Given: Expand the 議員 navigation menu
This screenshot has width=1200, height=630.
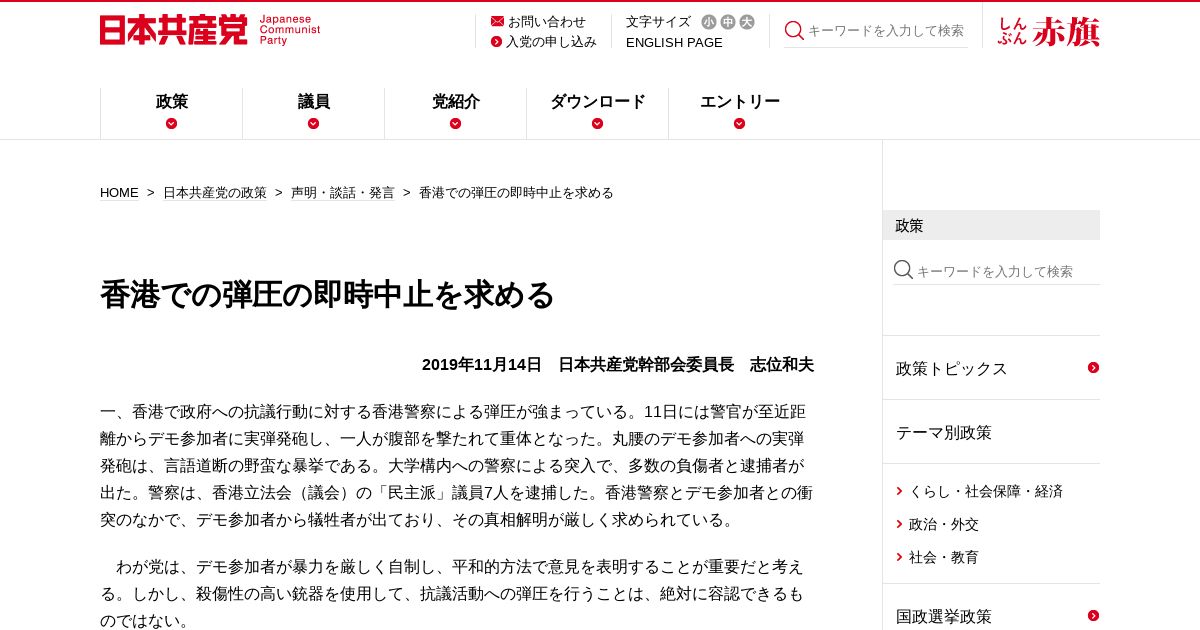Looking at the screenshot, I should [314, 113].
